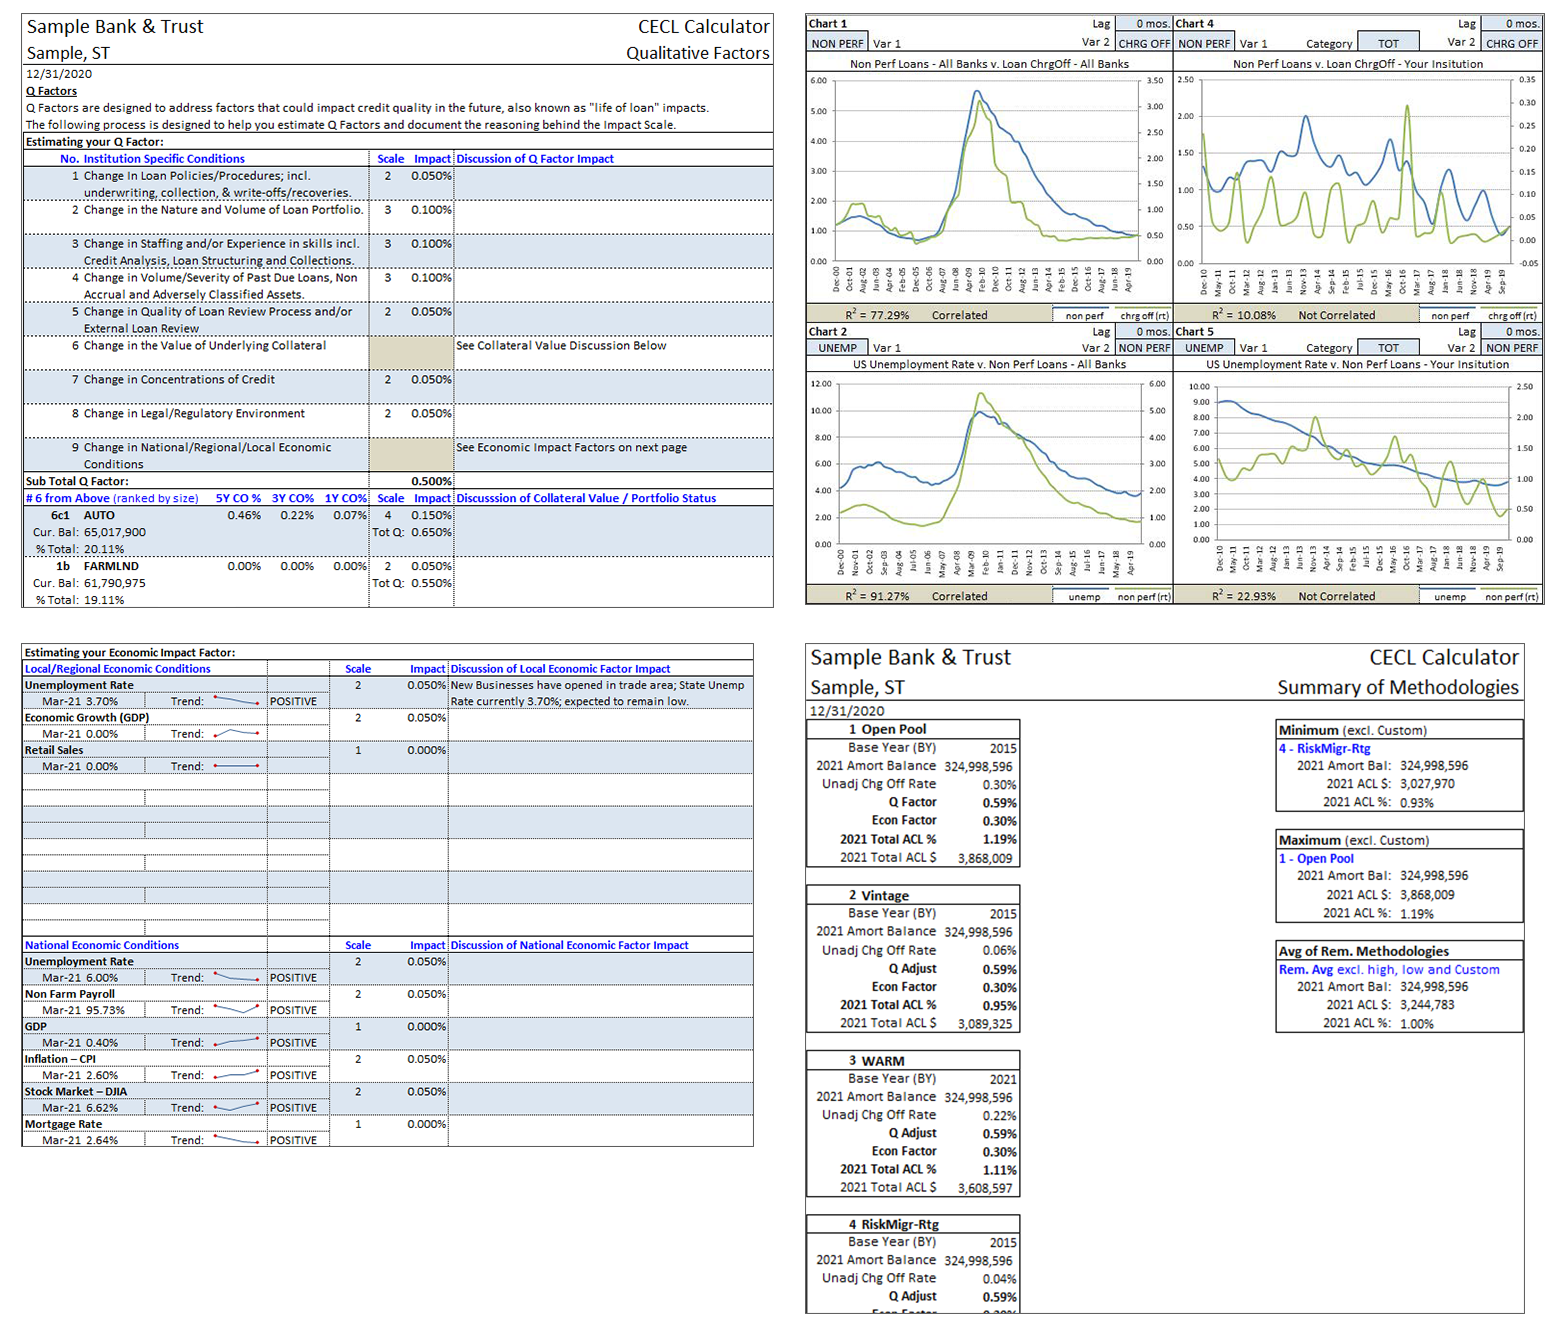Open Chart 1 Var 1 NON PERF selector
This screenshot has width=1566, height=1331.
pos(837,43)
